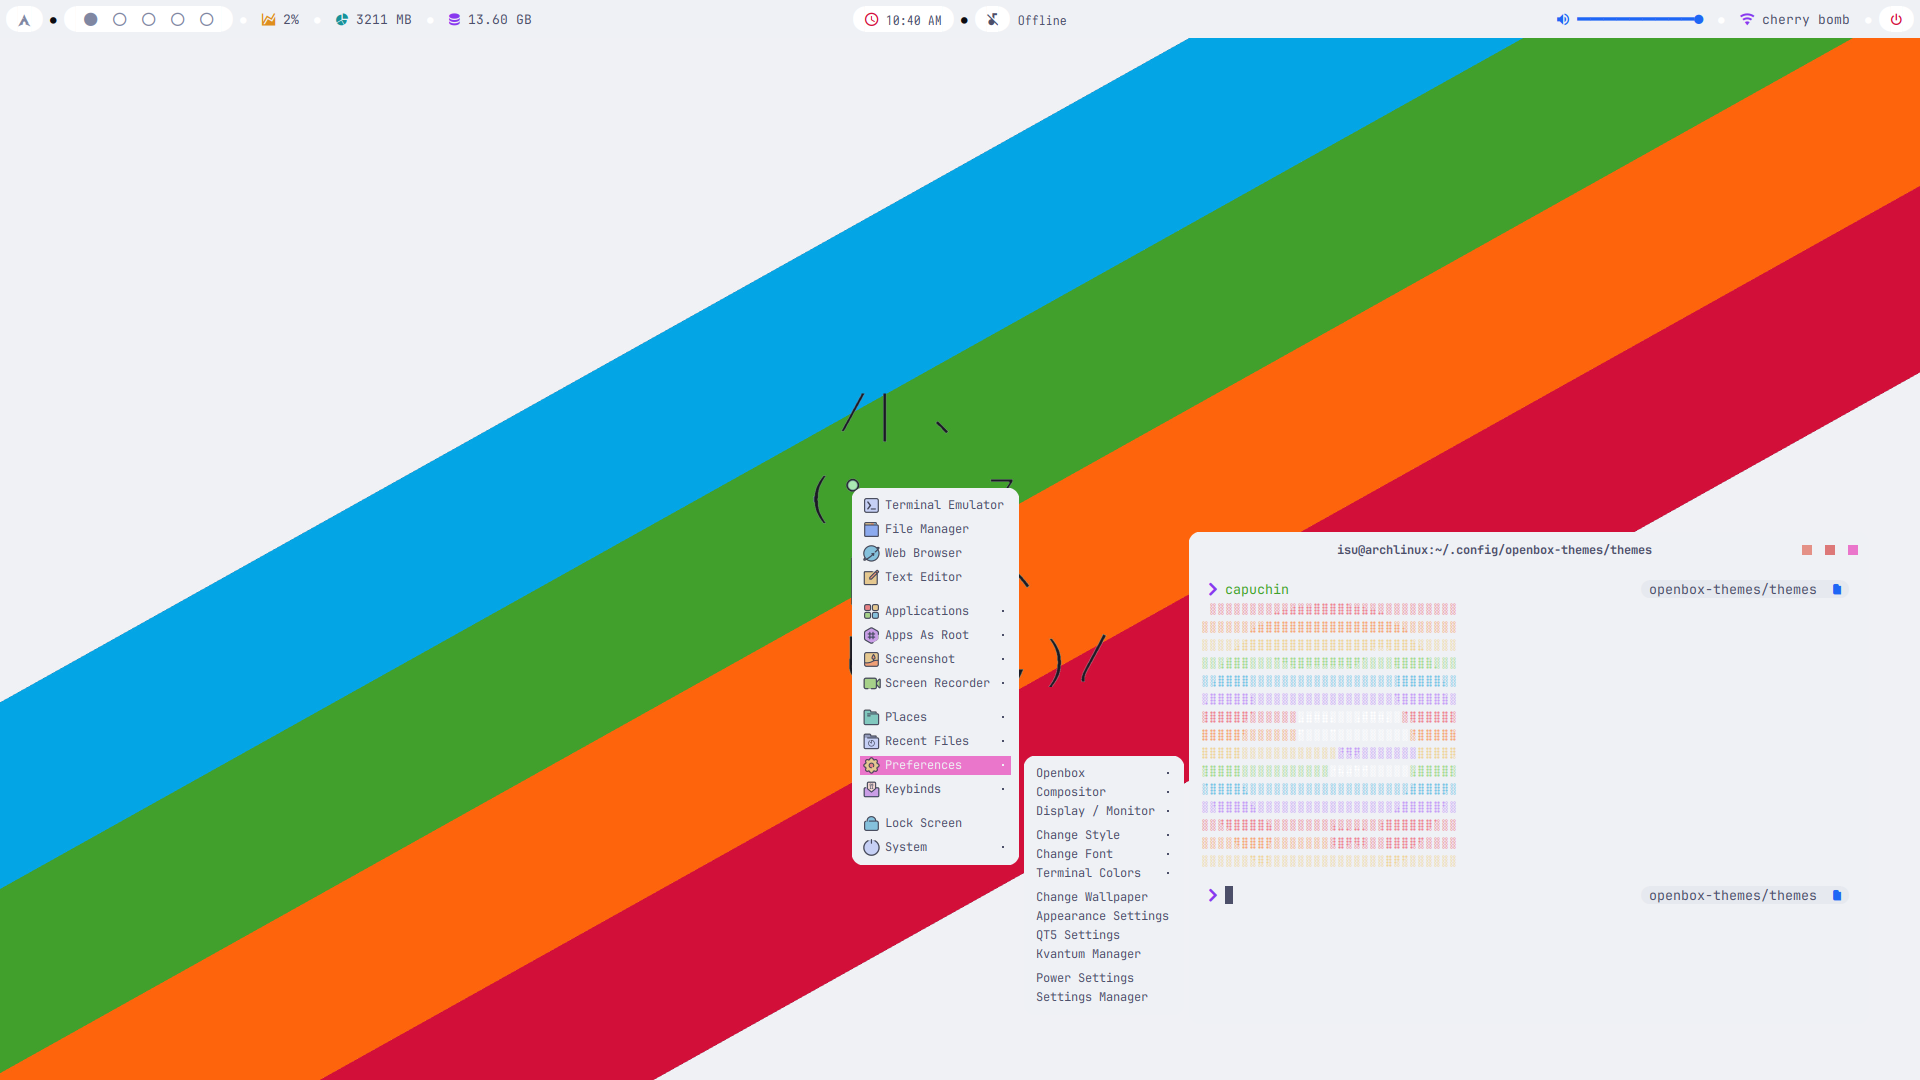The width and height of the screenshot is (1920, 1080).
Task: Select the Text Editor menu entry
Action: pyautogui.click(x=923, y=577)
